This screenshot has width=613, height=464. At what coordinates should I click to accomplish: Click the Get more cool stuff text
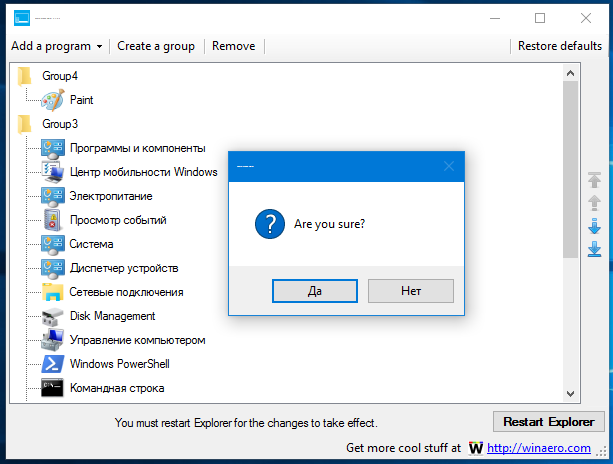[x=403, y=448]
